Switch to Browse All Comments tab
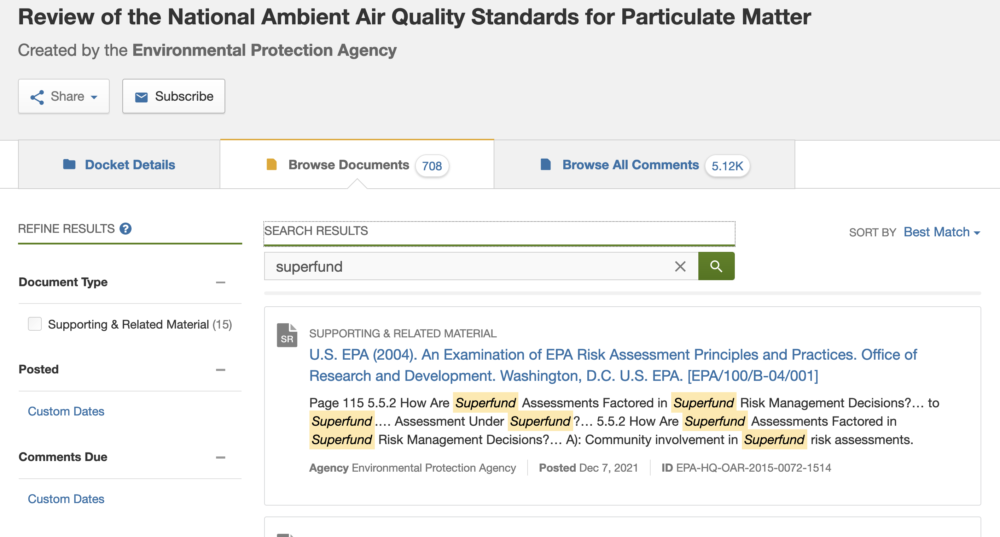Screen dimensions: 1000x537 tap(644, 165)
